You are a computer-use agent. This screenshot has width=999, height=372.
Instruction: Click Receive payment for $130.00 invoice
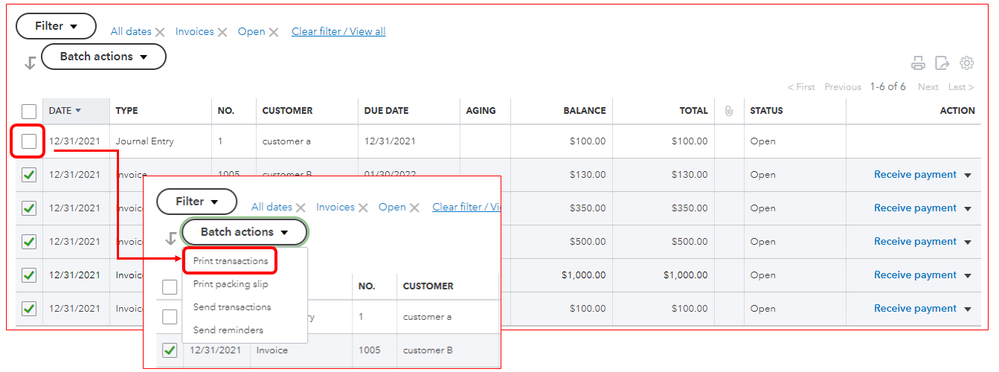click(x=915, y=175)
